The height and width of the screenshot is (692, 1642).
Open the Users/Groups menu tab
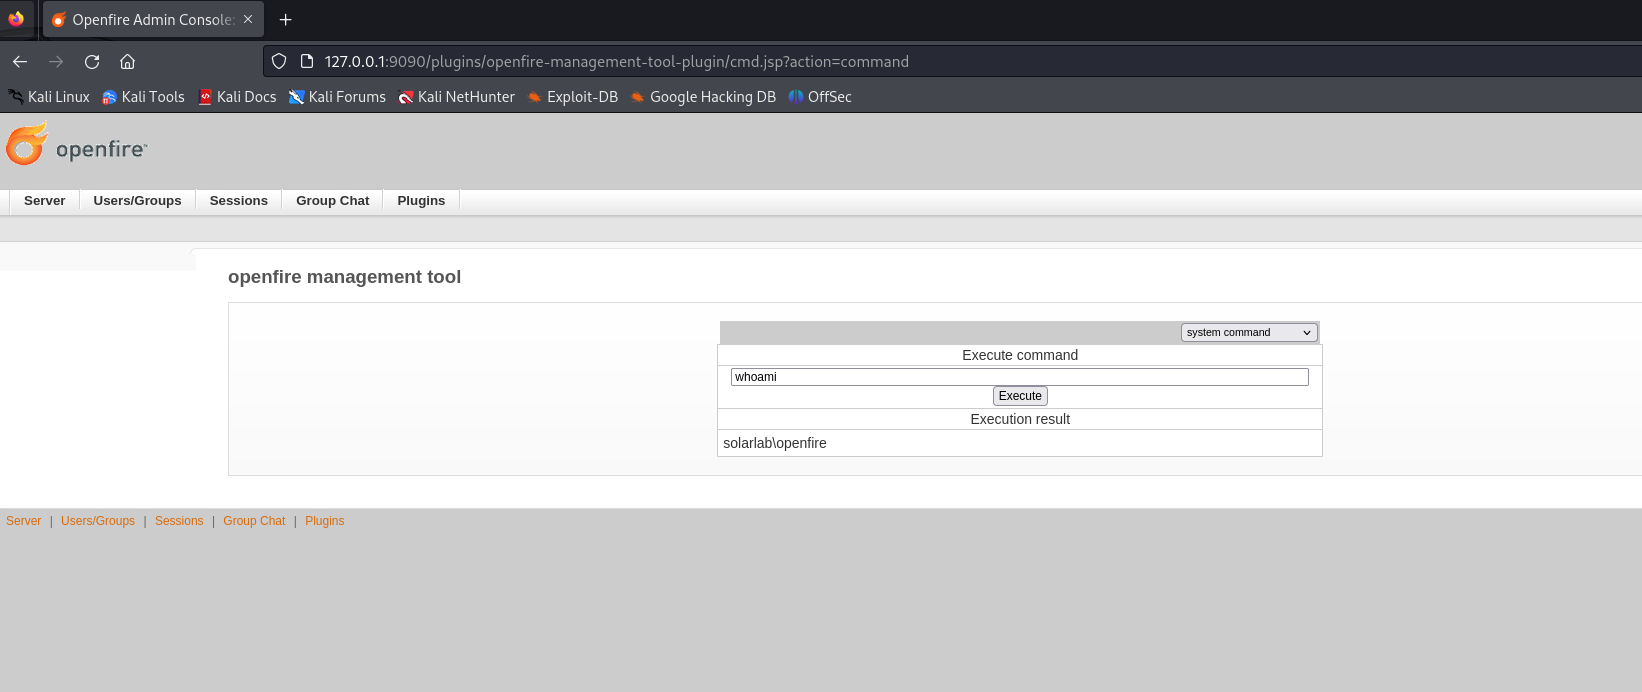click(138, 201)
